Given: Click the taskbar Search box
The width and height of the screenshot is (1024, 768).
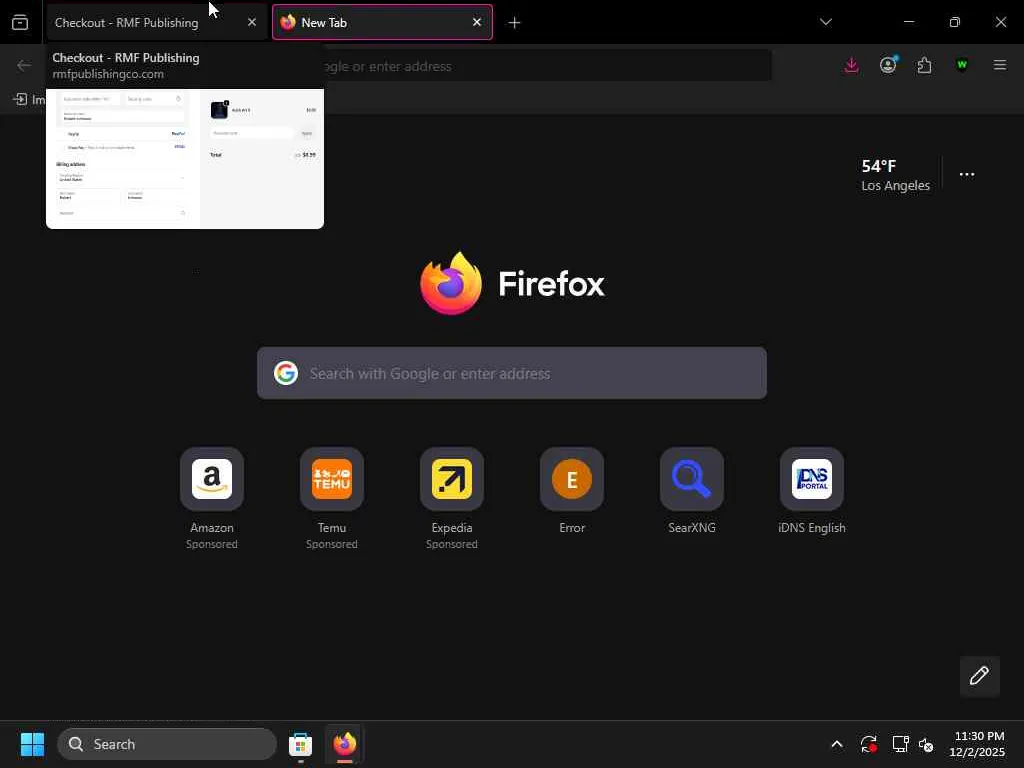Looking at the screenshot, I should [167, 744].
